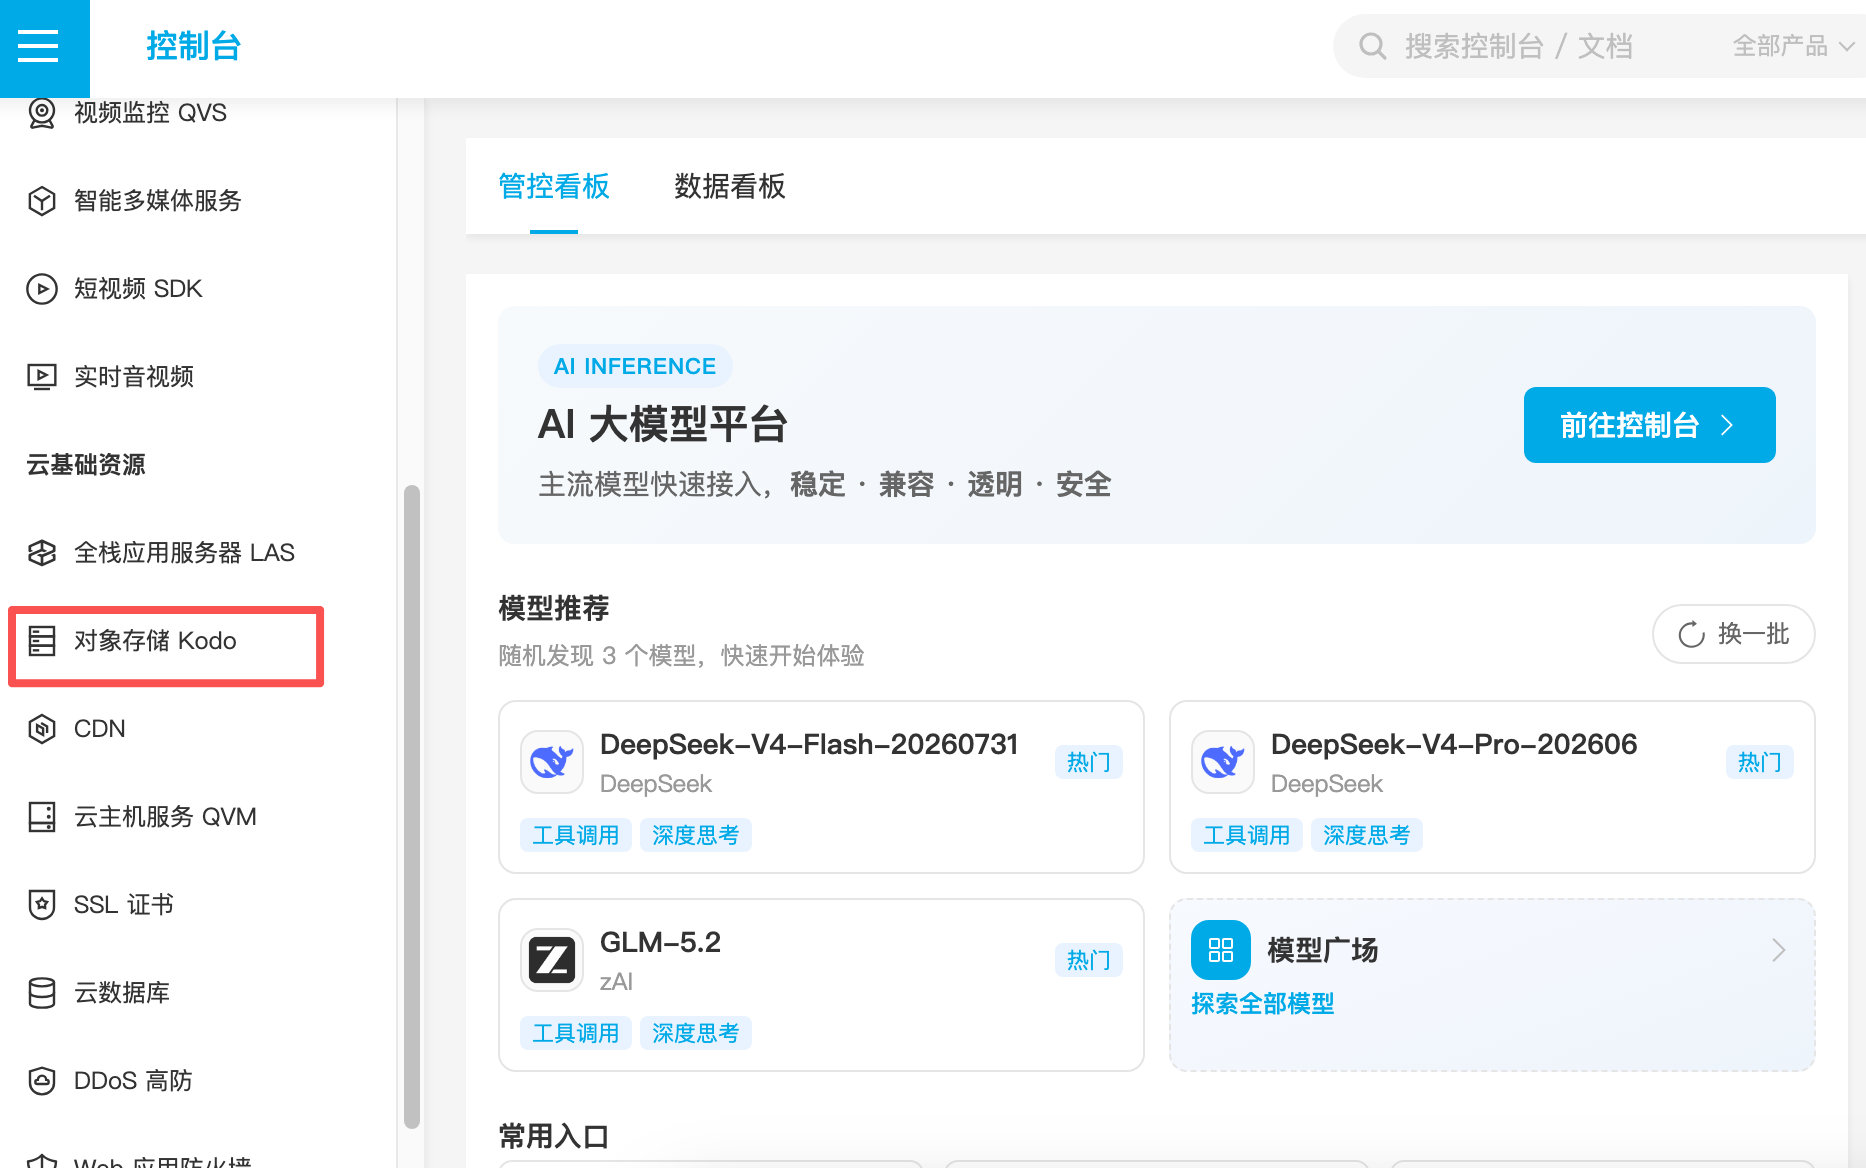Click the search magnifier icon

coord(1372,46)
